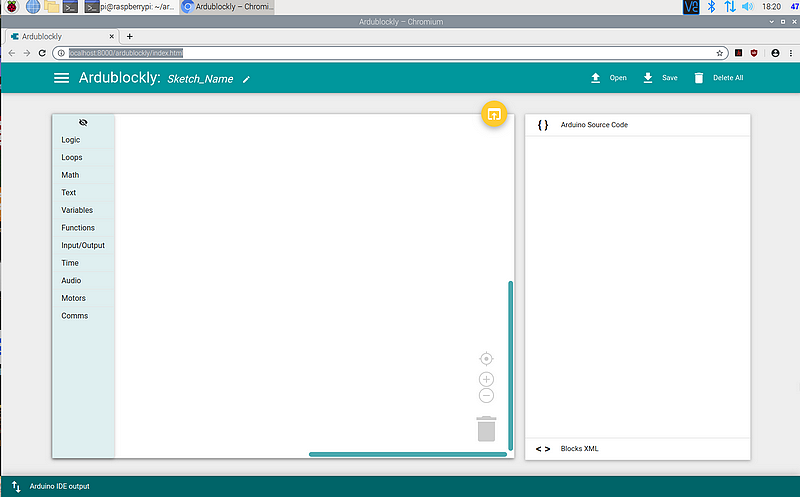
Task: Expand the Arduino IDE output bar
Action: (x=401, y=486)
